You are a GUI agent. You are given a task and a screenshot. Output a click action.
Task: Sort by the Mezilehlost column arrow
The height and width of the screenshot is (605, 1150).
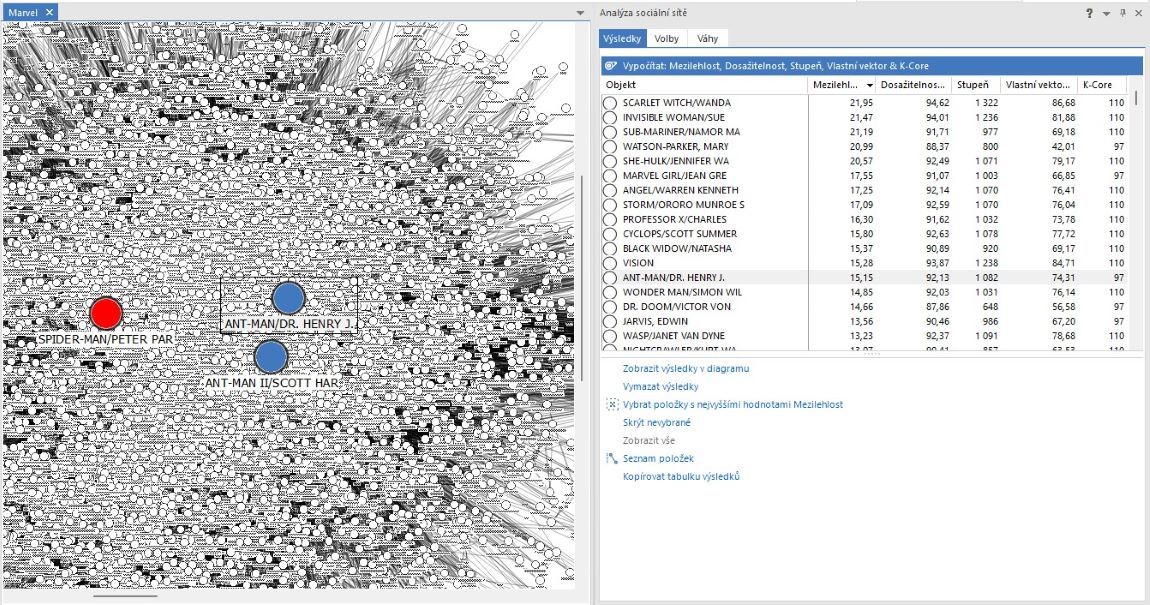869,85
